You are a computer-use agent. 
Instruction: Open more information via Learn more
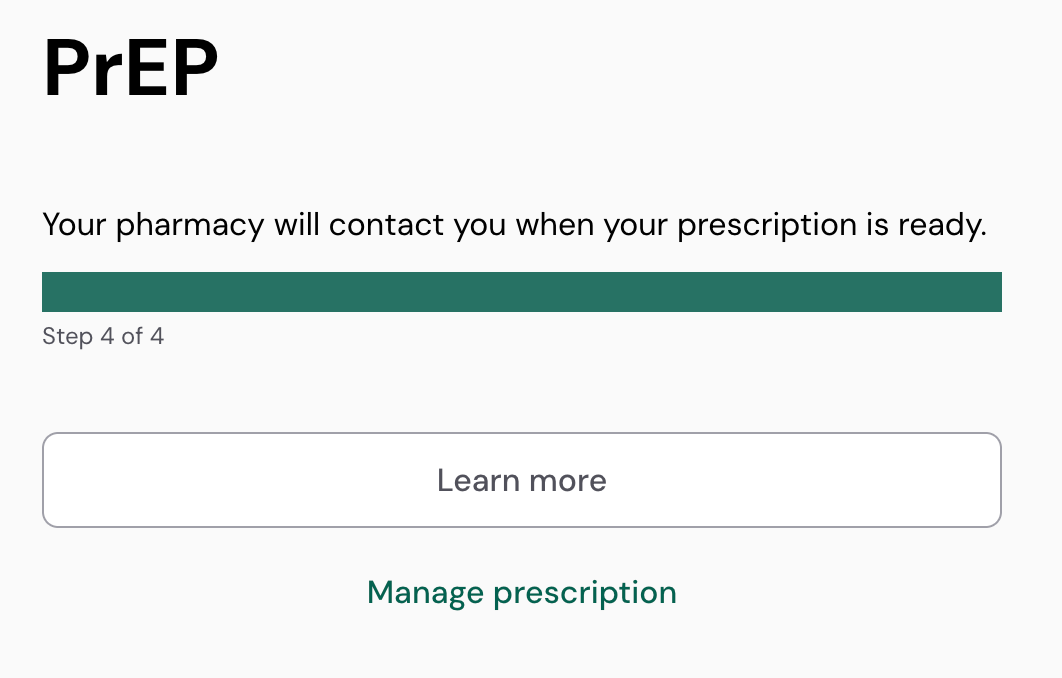[x=521, y=480]
